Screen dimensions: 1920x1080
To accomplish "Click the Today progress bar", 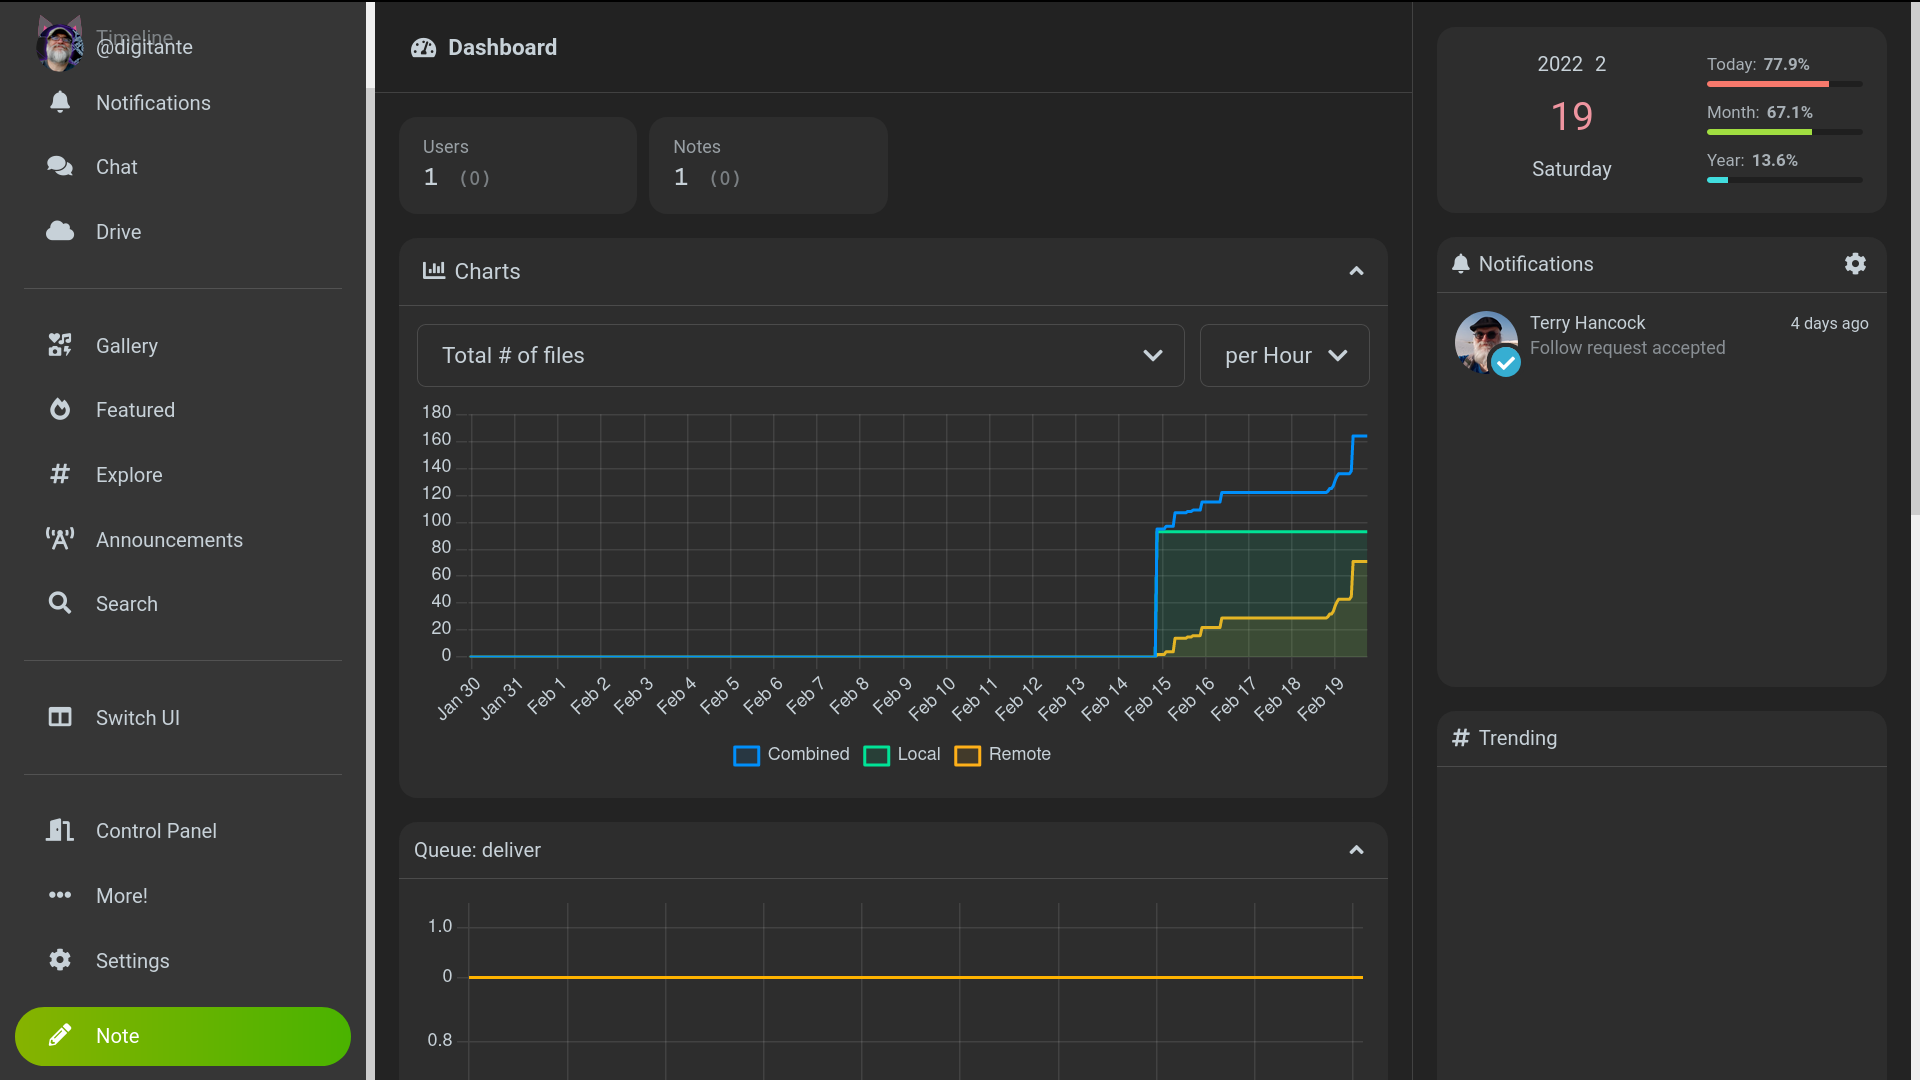I will point(1784,84).
